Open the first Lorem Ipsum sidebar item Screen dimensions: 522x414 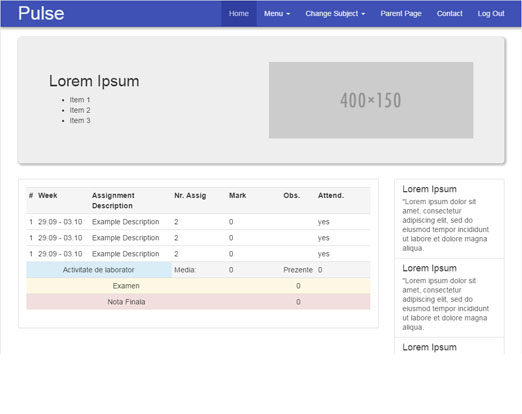449,219
